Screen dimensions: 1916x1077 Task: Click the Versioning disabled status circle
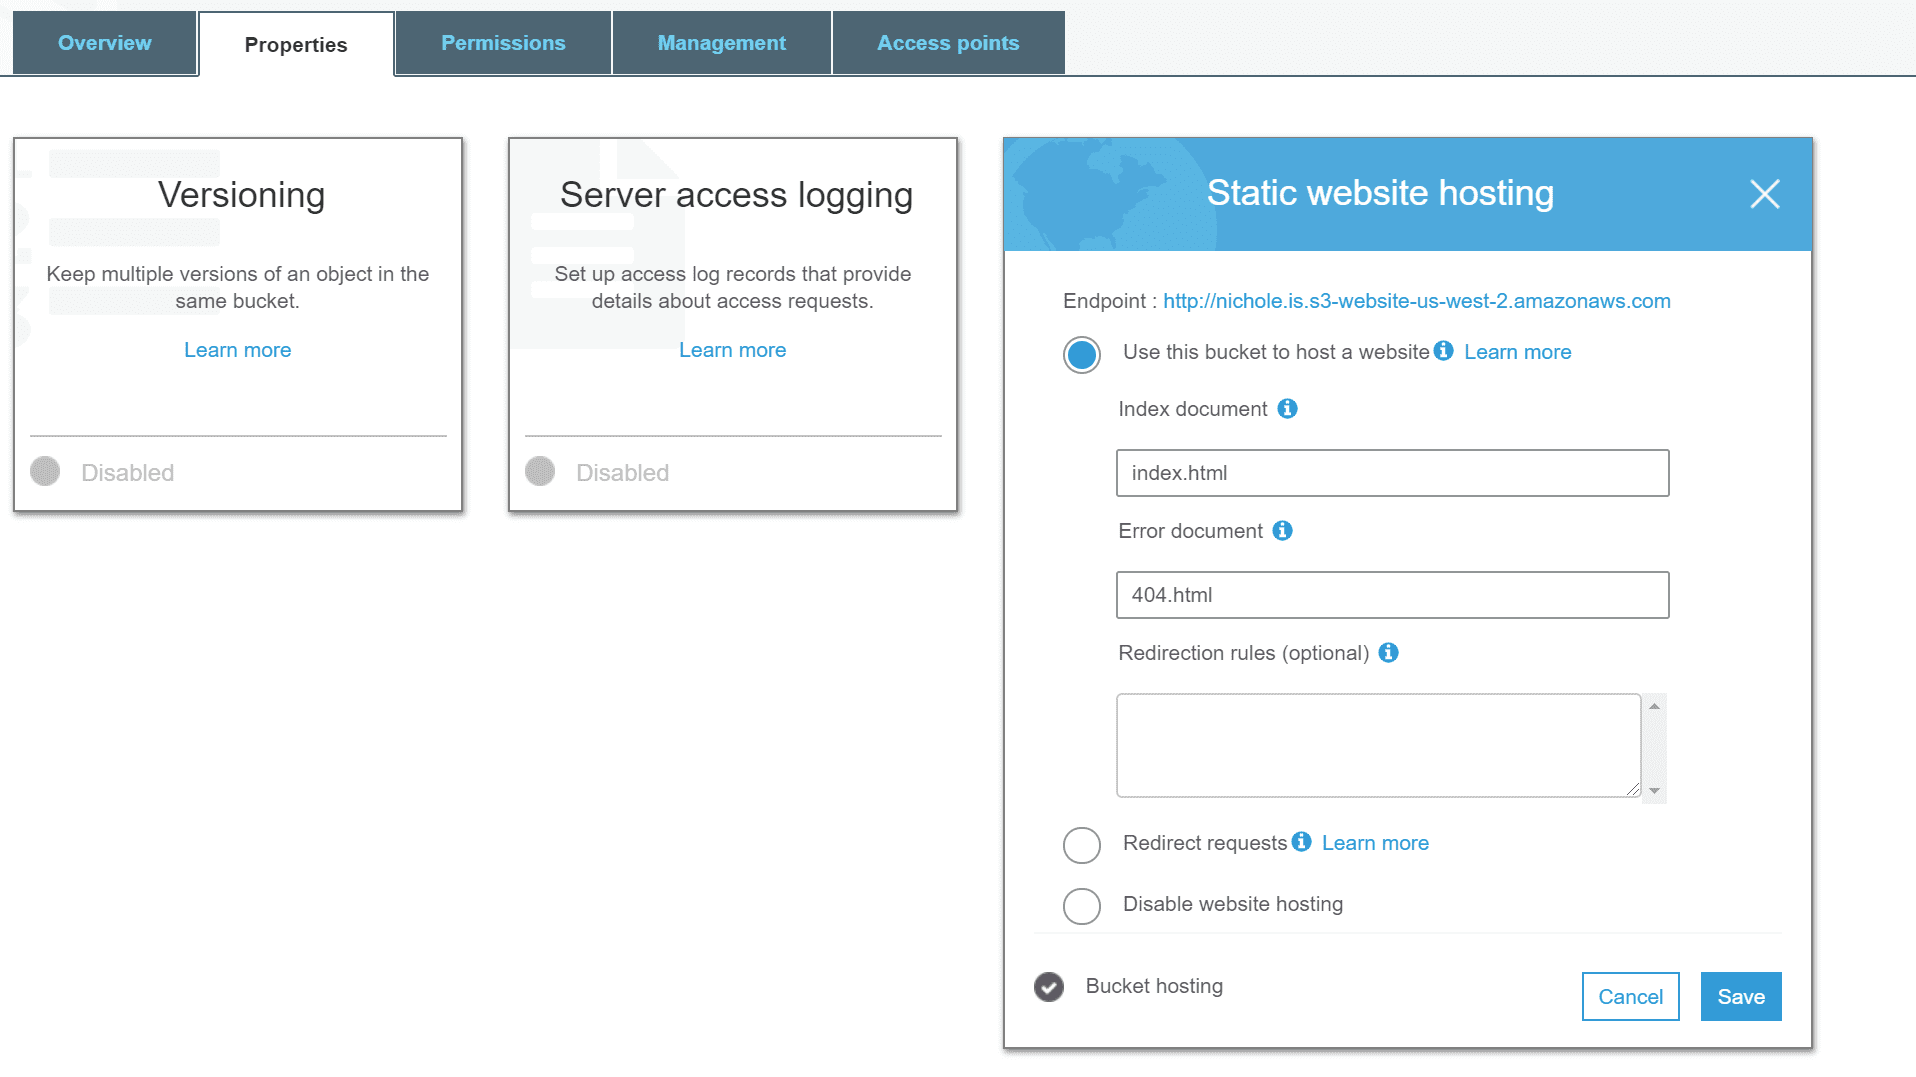pyautogui.click(x=45, y=472)
